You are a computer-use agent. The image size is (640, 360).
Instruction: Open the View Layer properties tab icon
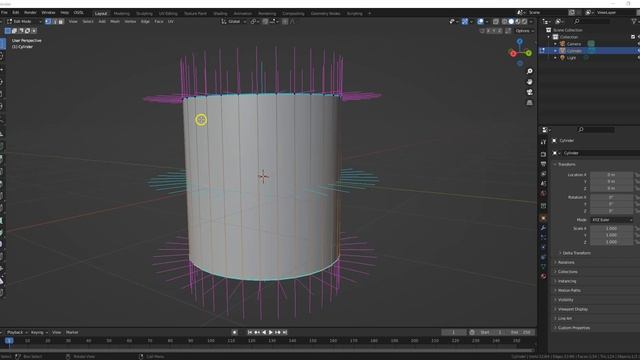(x=543, y=174)
